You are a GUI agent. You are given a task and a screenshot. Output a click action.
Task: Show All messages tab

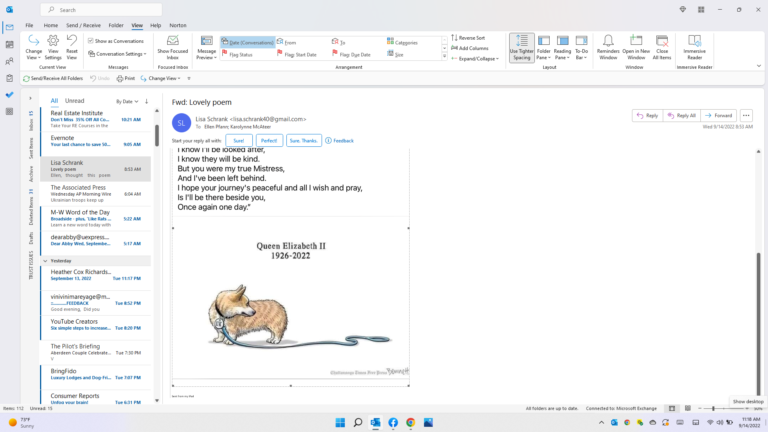point(54,101)
